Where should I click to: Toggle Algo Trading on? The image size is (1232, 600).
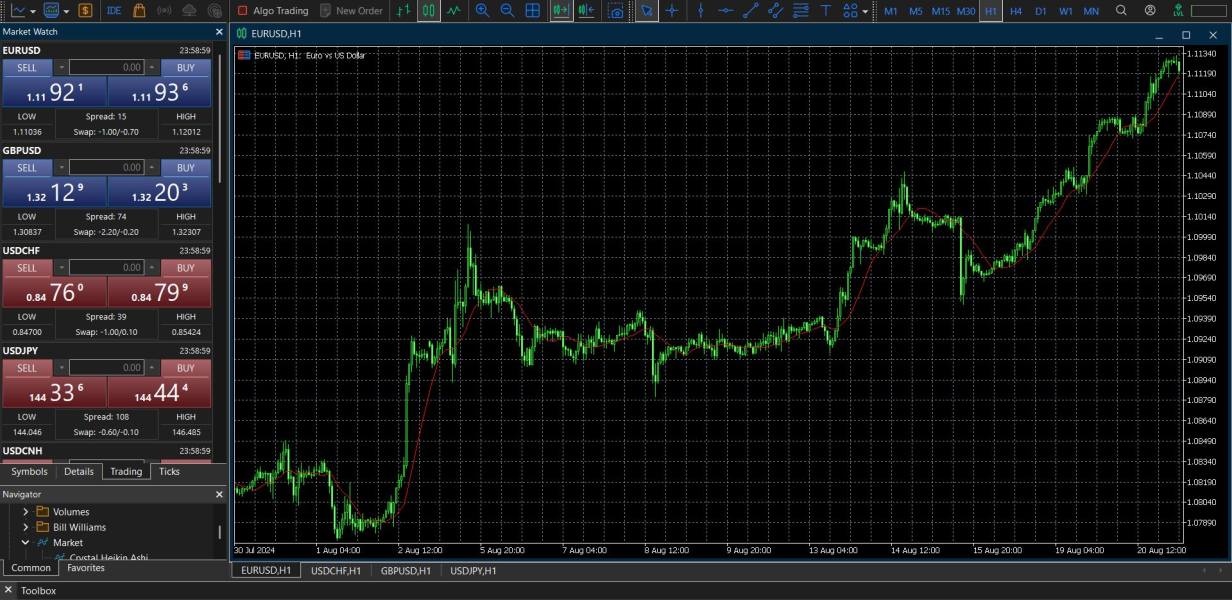tap(272, 11)
